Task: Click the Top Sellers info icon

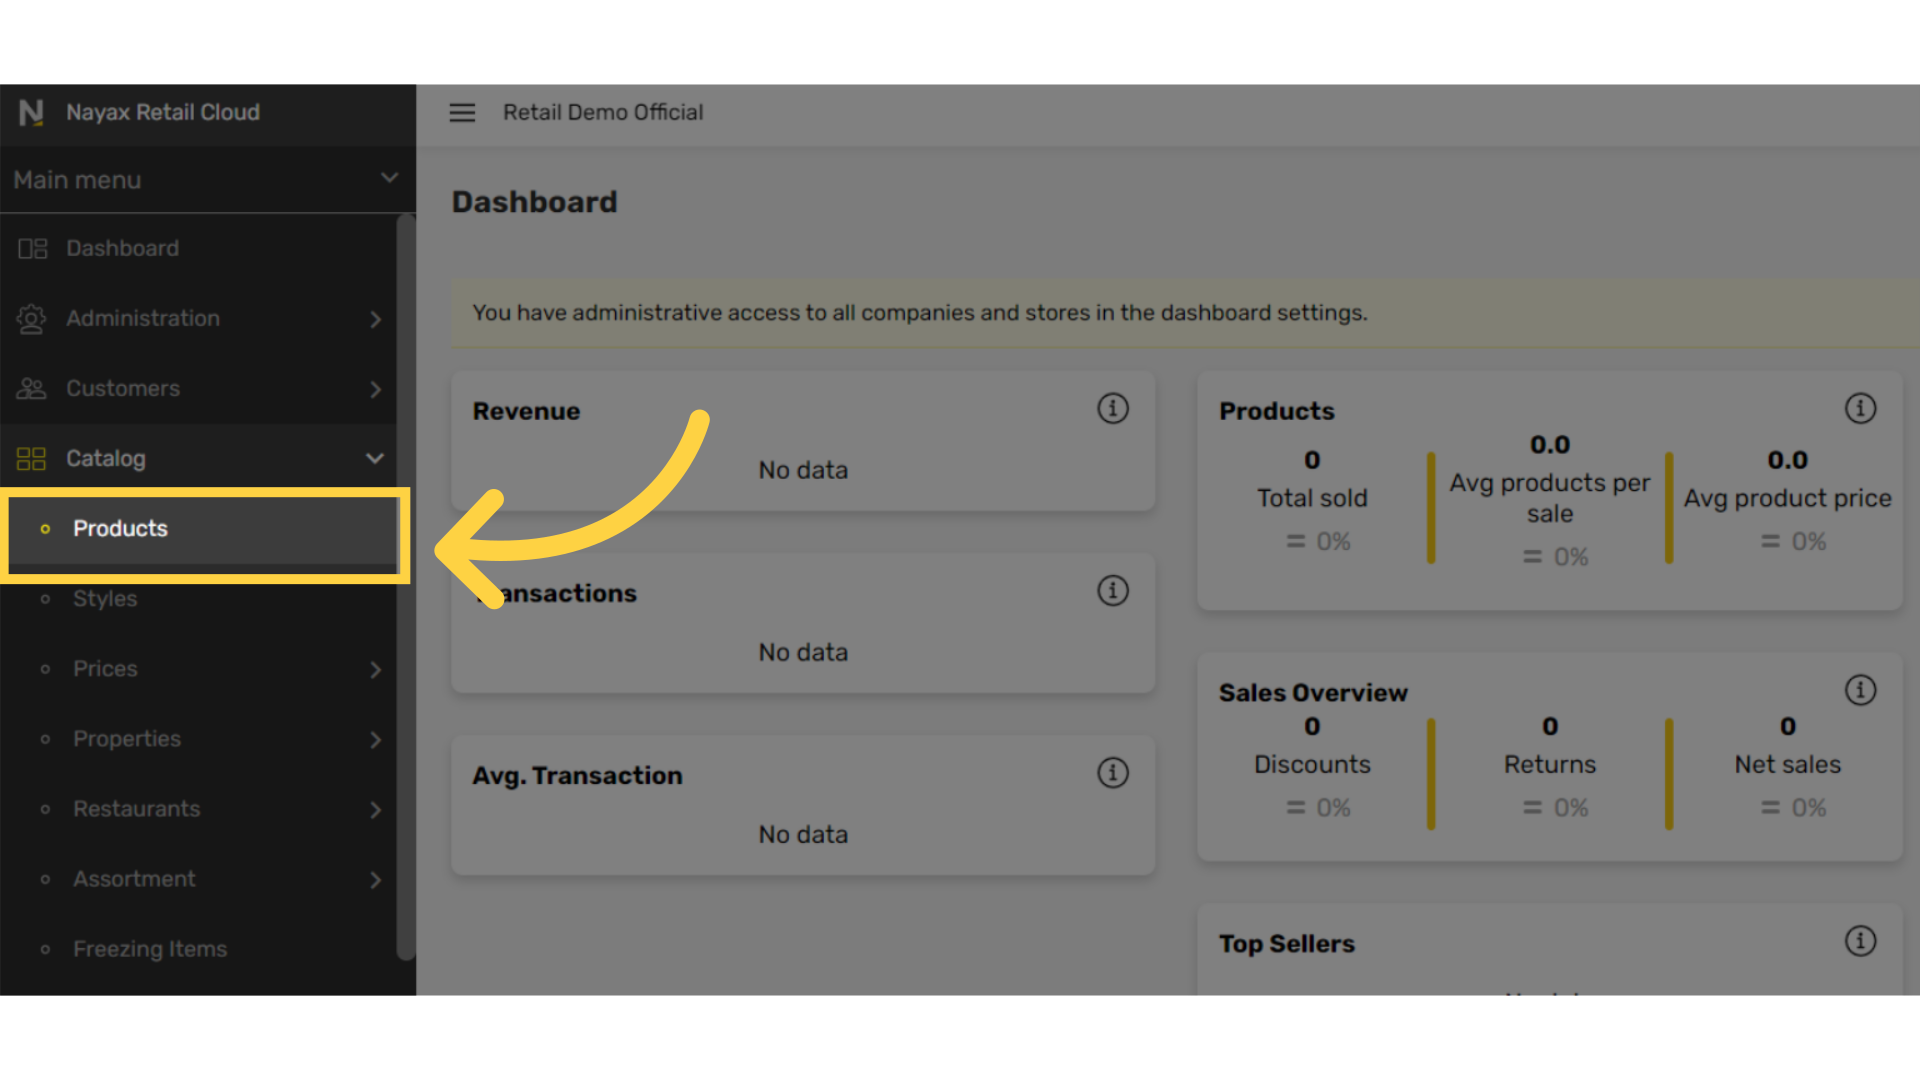Action: (x=1860, y=941)
